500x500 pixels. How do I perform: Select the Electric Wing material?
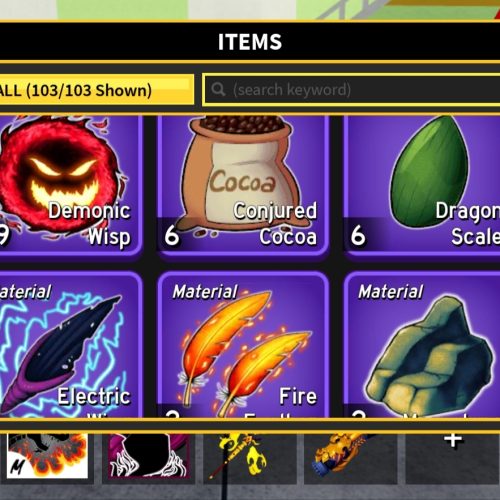(x=70, y=345)
